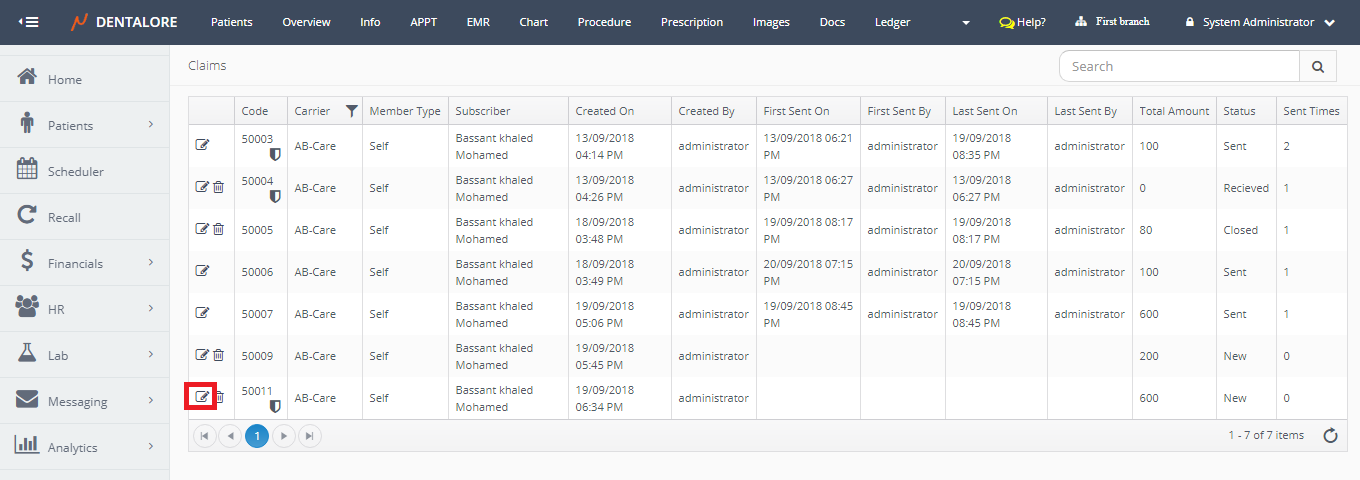Expand the Patients sidebar submenu
The height and width of the screenshot is (480, 1360).
[151, 125]
